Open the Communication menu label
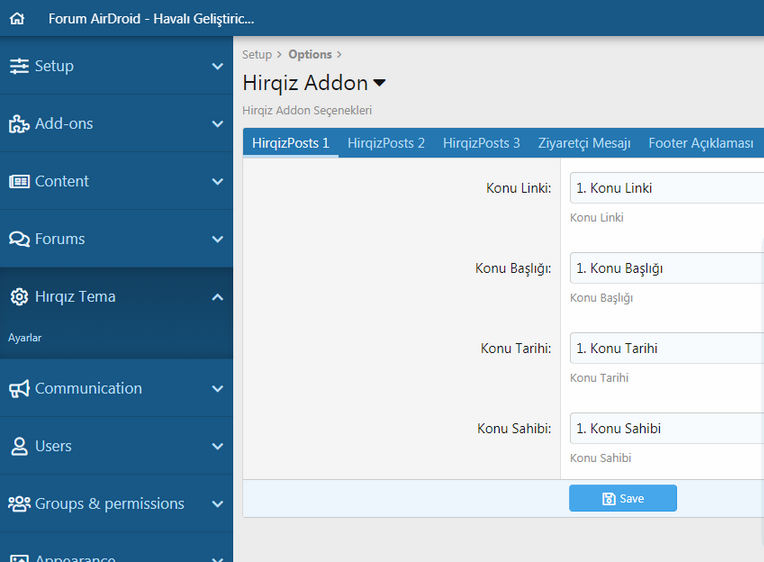 [89, 388]
